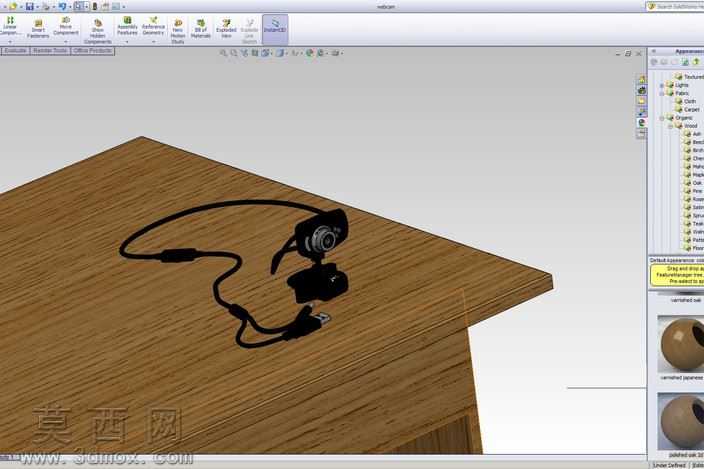The width and height of the screenshot is (704, 469).
Task: Expand the Fabric folder
Action: click(x=662, y=93)
